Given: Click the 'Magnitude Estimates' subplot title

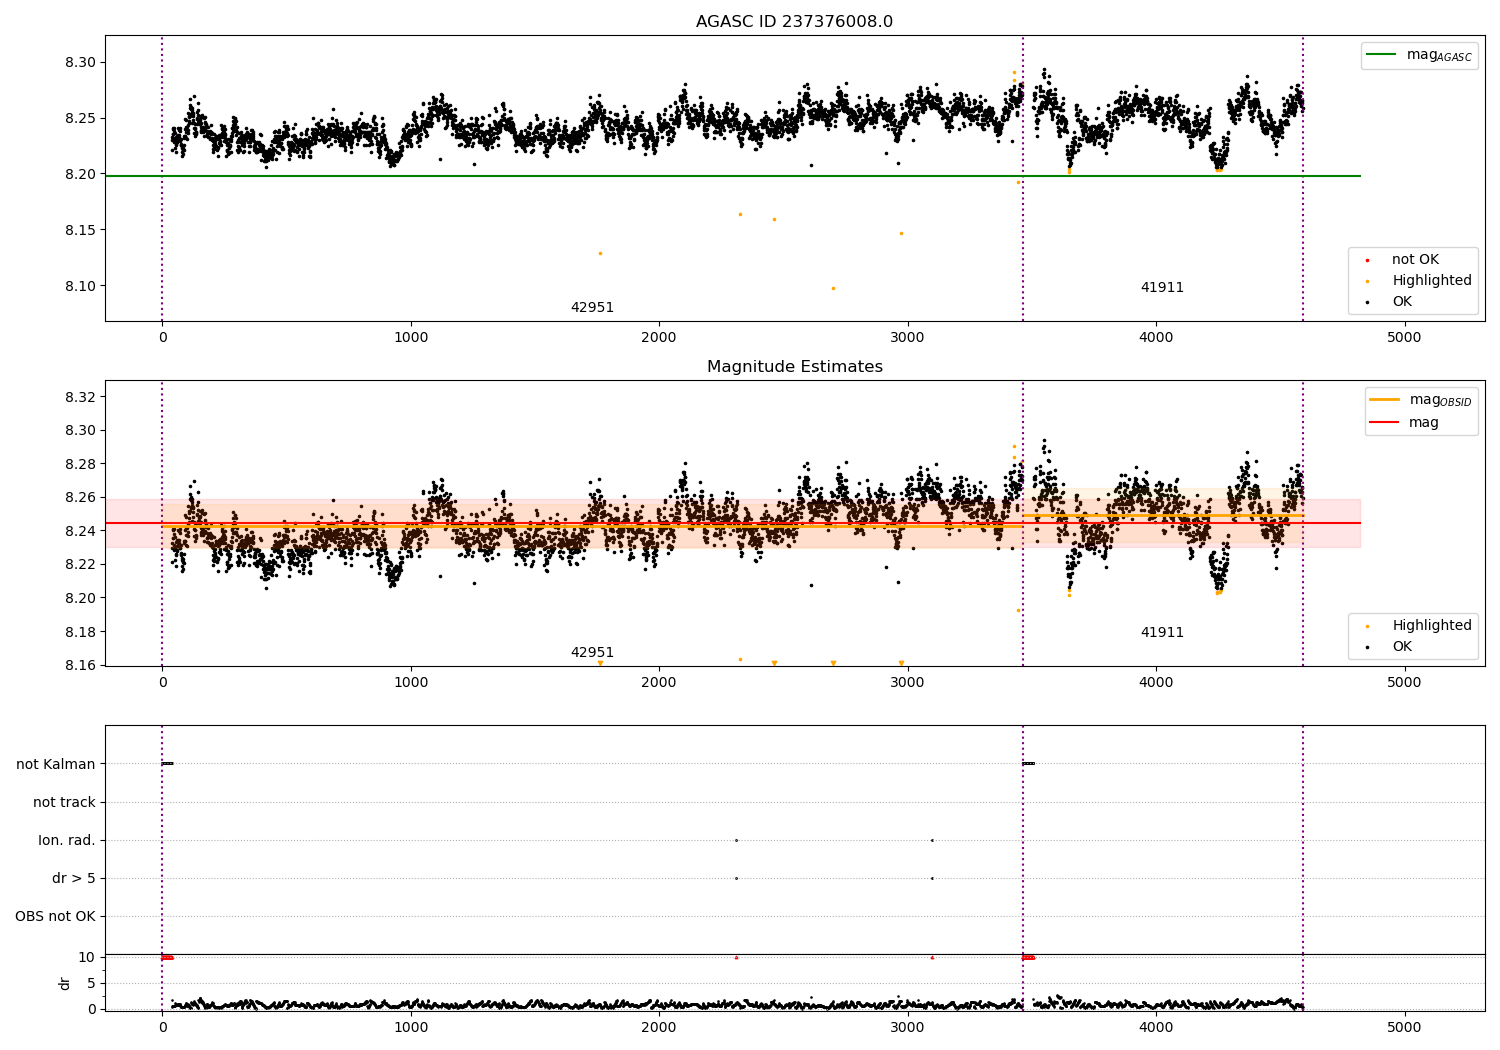Looking at the screenshot, I should pyautogui.click(x=794, y=366).
